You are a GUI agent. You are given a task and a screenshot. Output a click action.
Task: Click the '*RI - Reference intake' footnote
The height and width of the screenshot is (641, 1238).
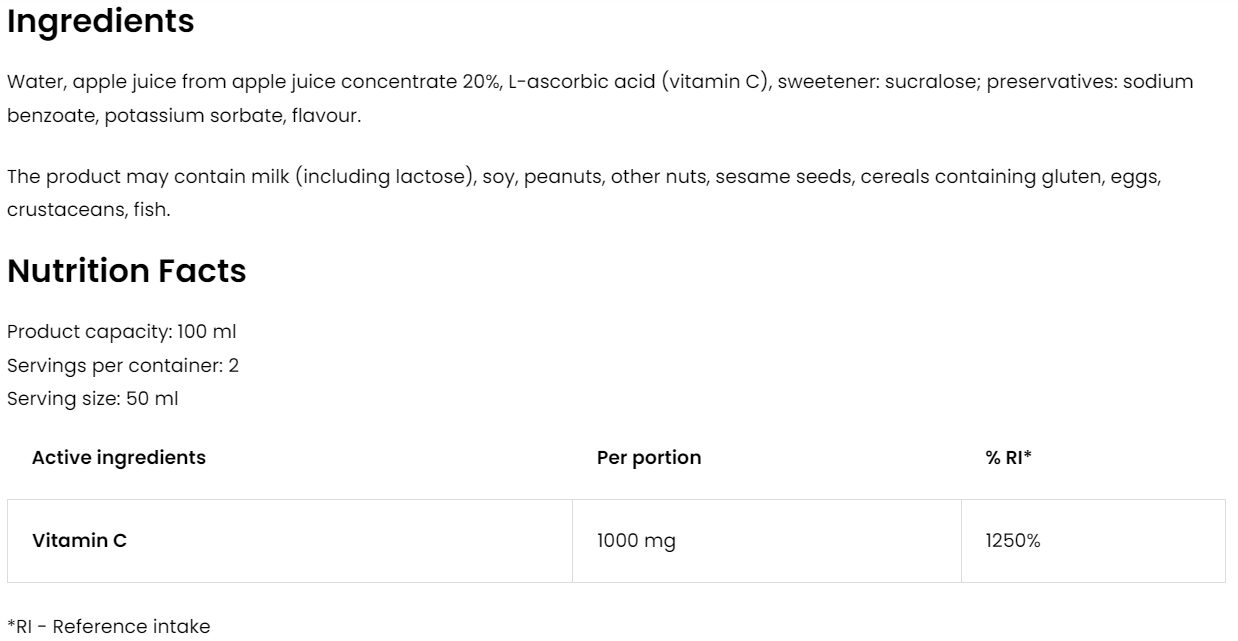(x=109, y=627)
